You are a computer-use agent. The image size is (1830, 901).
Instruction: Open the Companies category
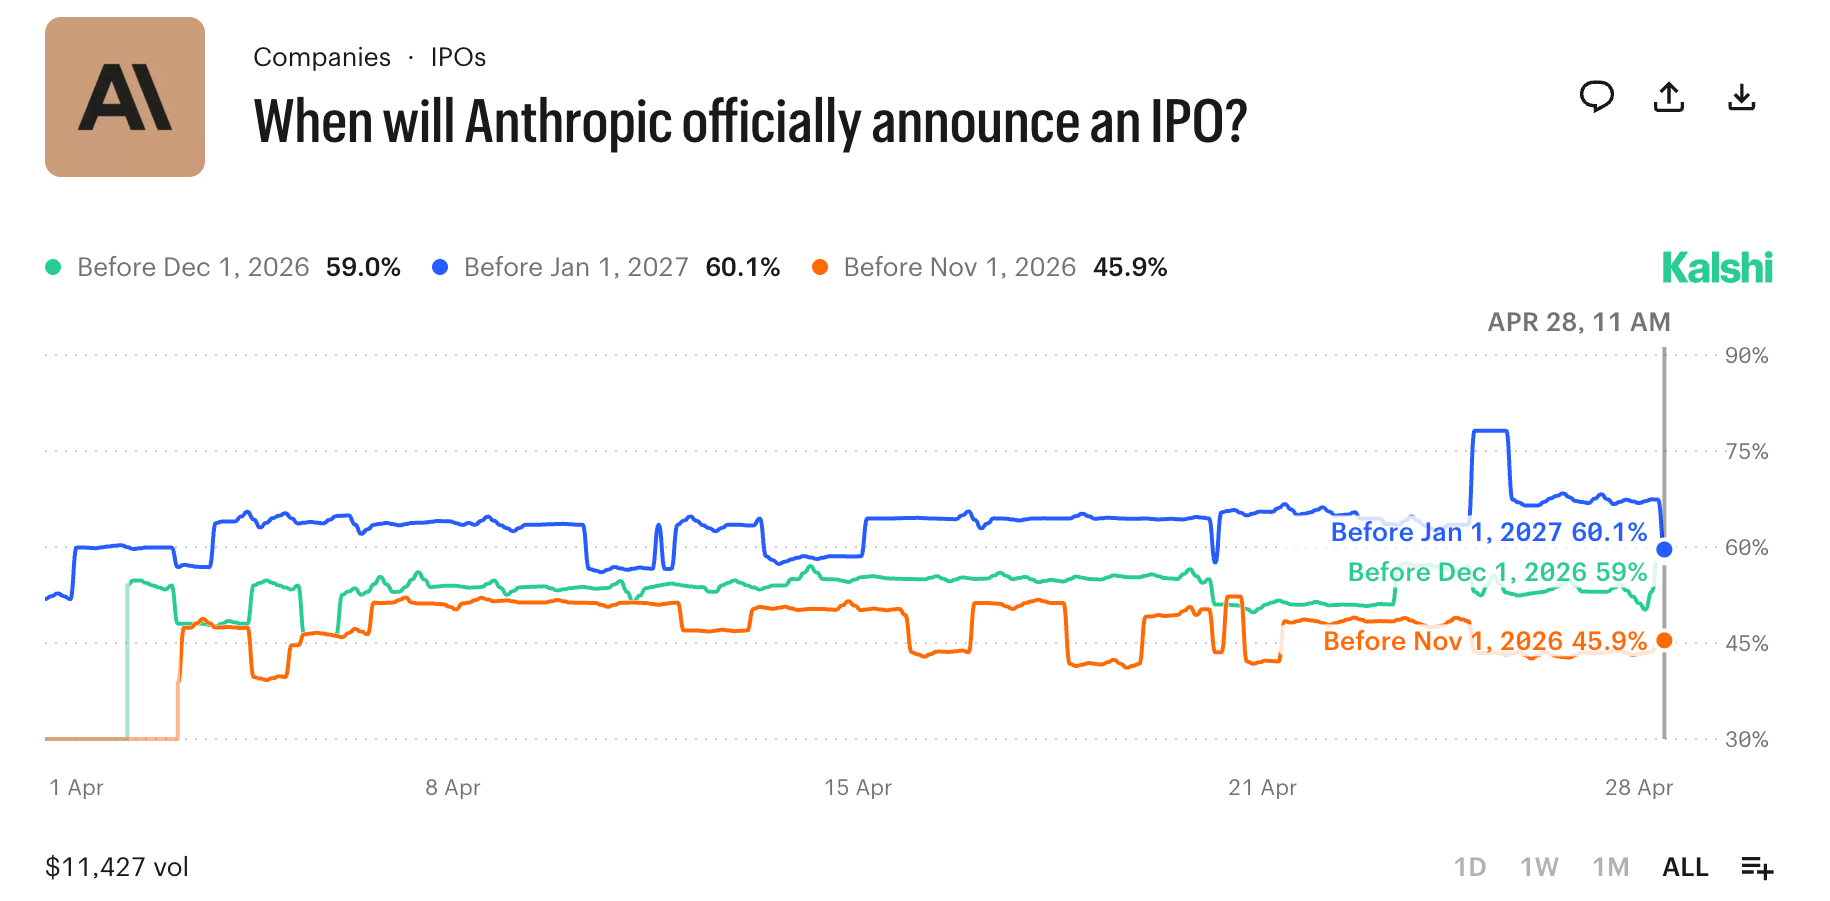[322, 57]
